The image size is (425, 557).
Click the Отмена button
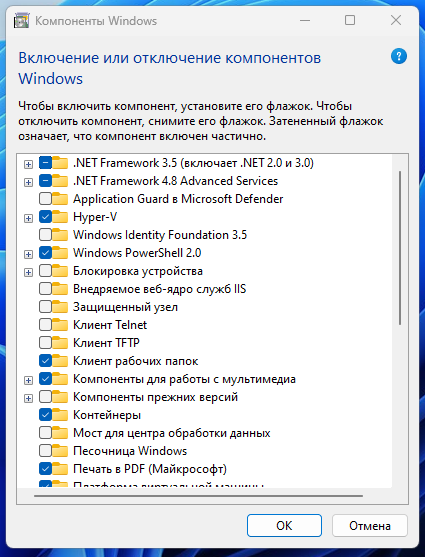[x=370, y=526]
